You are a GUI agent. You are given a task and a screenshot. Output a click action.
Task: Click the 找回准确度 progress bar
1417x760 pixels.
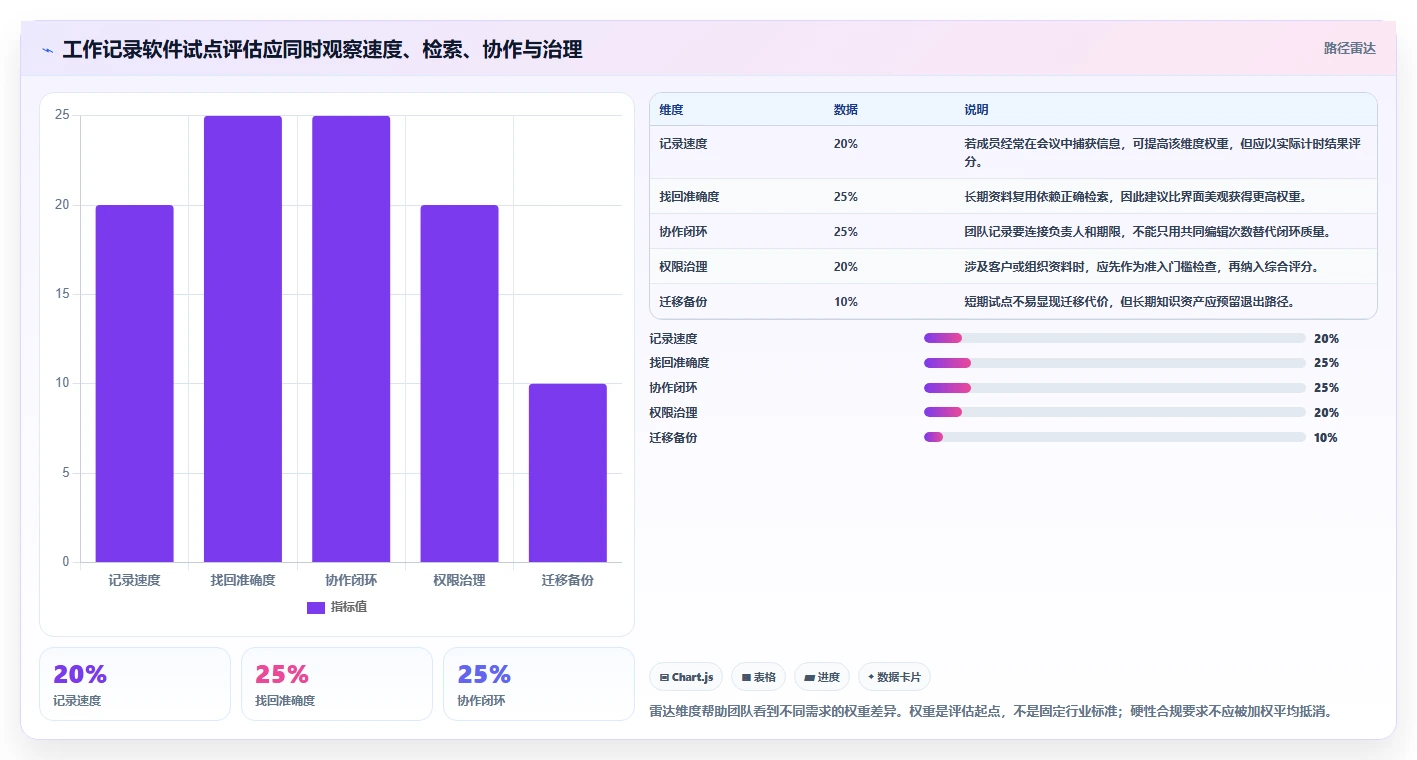pyautogui.click(x=1115, y=363)
